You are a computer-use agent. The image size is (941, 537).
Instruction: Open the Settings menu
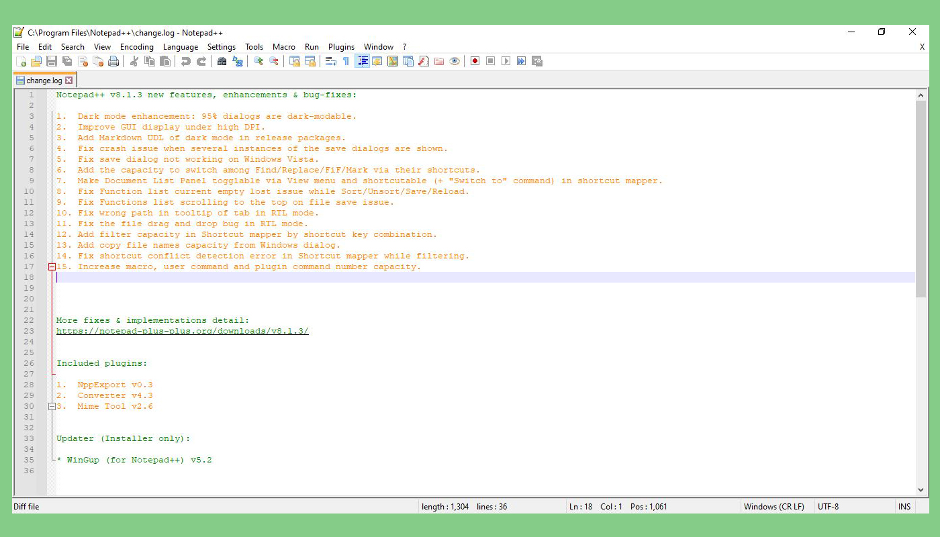tap(221, 47)
